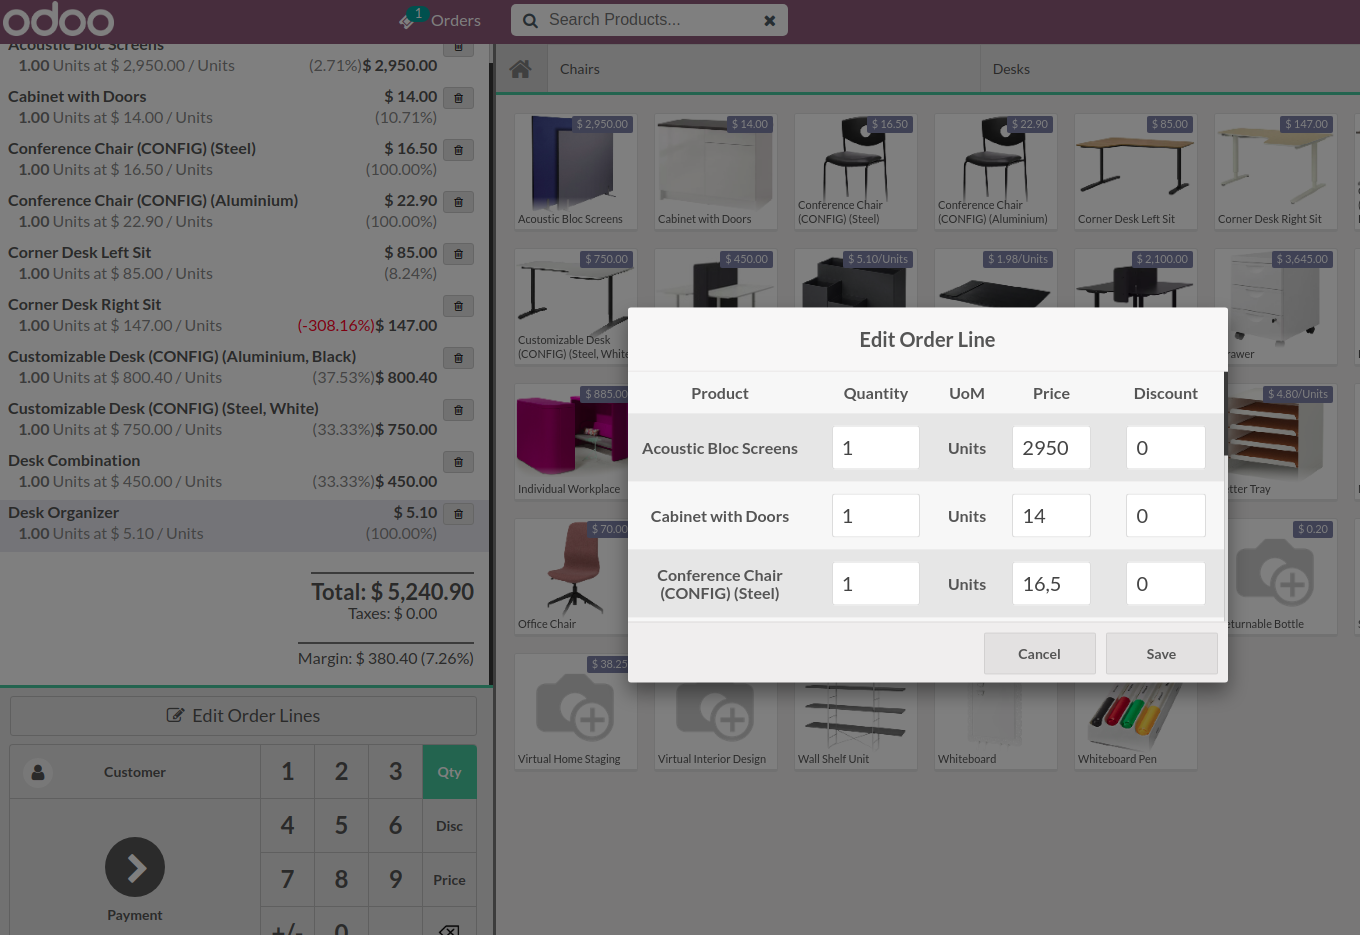The height and width of the screenshot is (935, 1360).
Task: Switch numpad to Price mode
Action: coord(449,879)
